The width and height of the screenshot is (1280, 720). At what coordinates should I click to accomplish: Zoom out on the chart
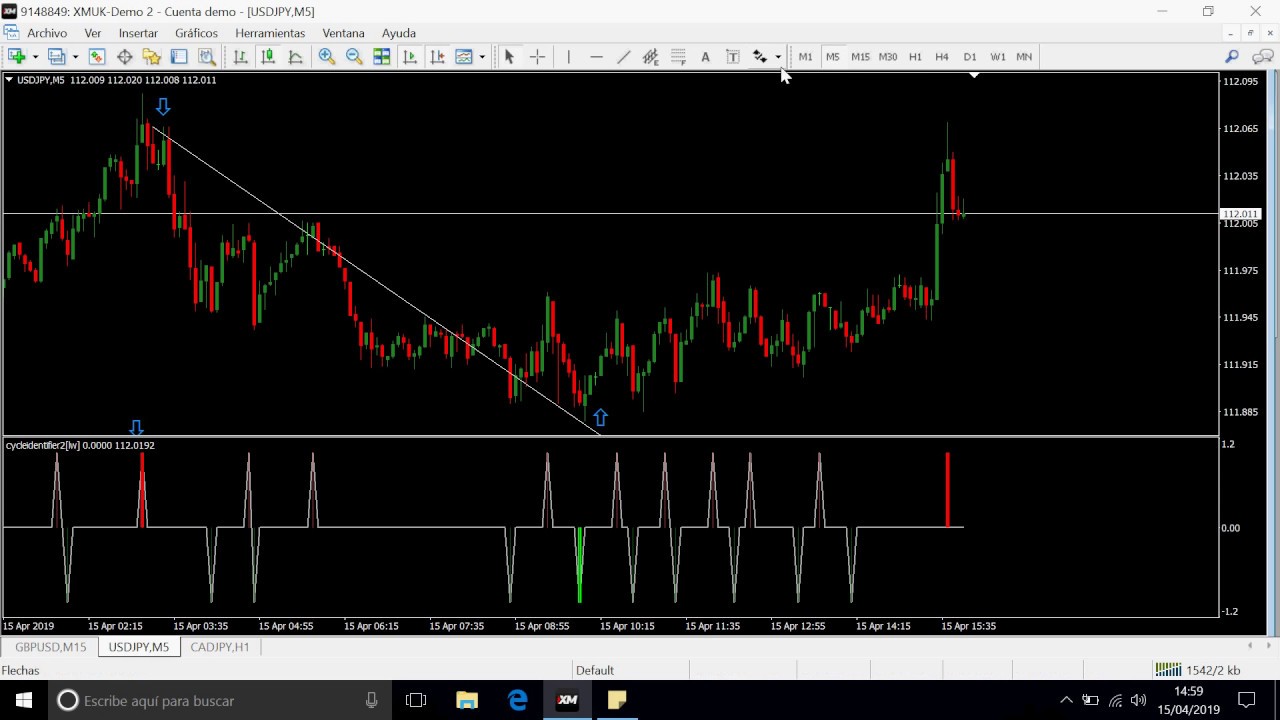pyautogui.click(x=354, y=57)
